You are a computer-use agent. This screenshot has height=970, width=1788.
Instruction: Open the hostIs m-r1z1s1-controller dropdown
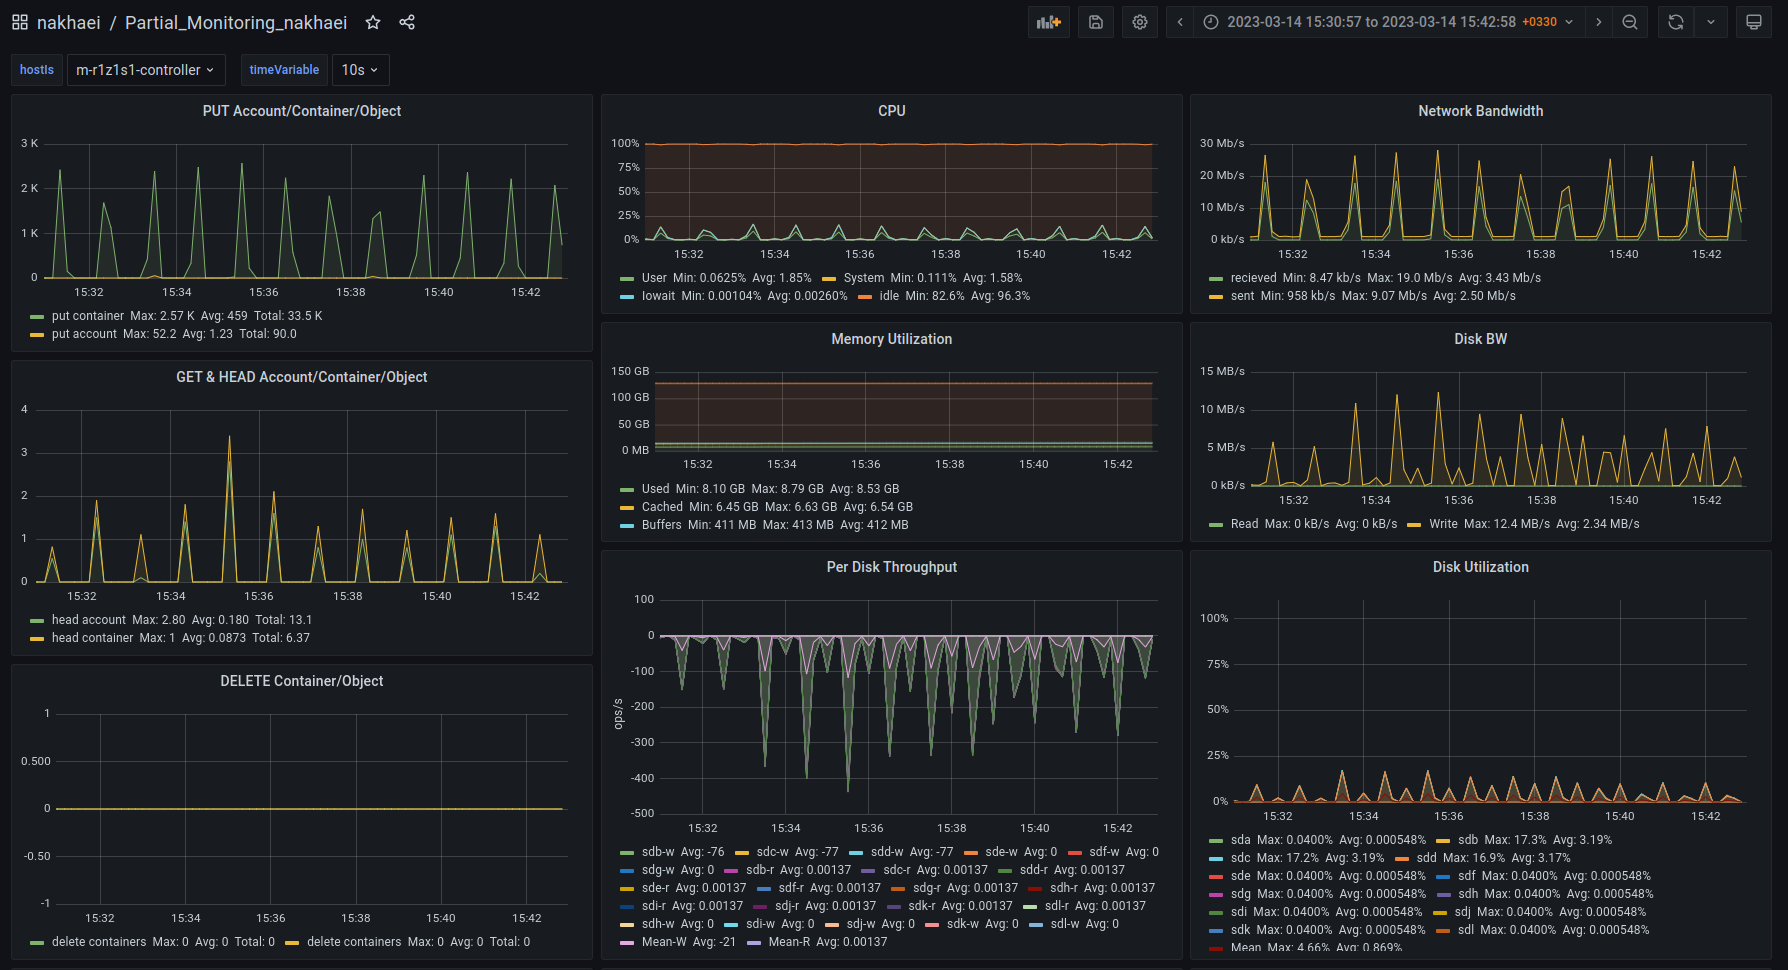coord(146,70)
